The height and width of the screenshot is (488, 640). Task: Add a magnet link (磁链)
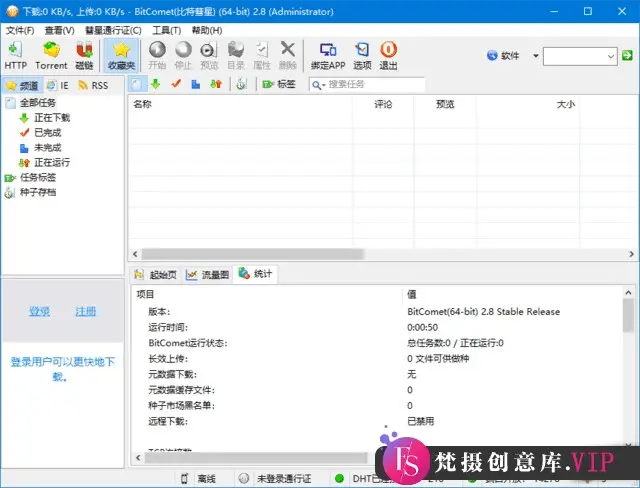[x=84, y=55]
